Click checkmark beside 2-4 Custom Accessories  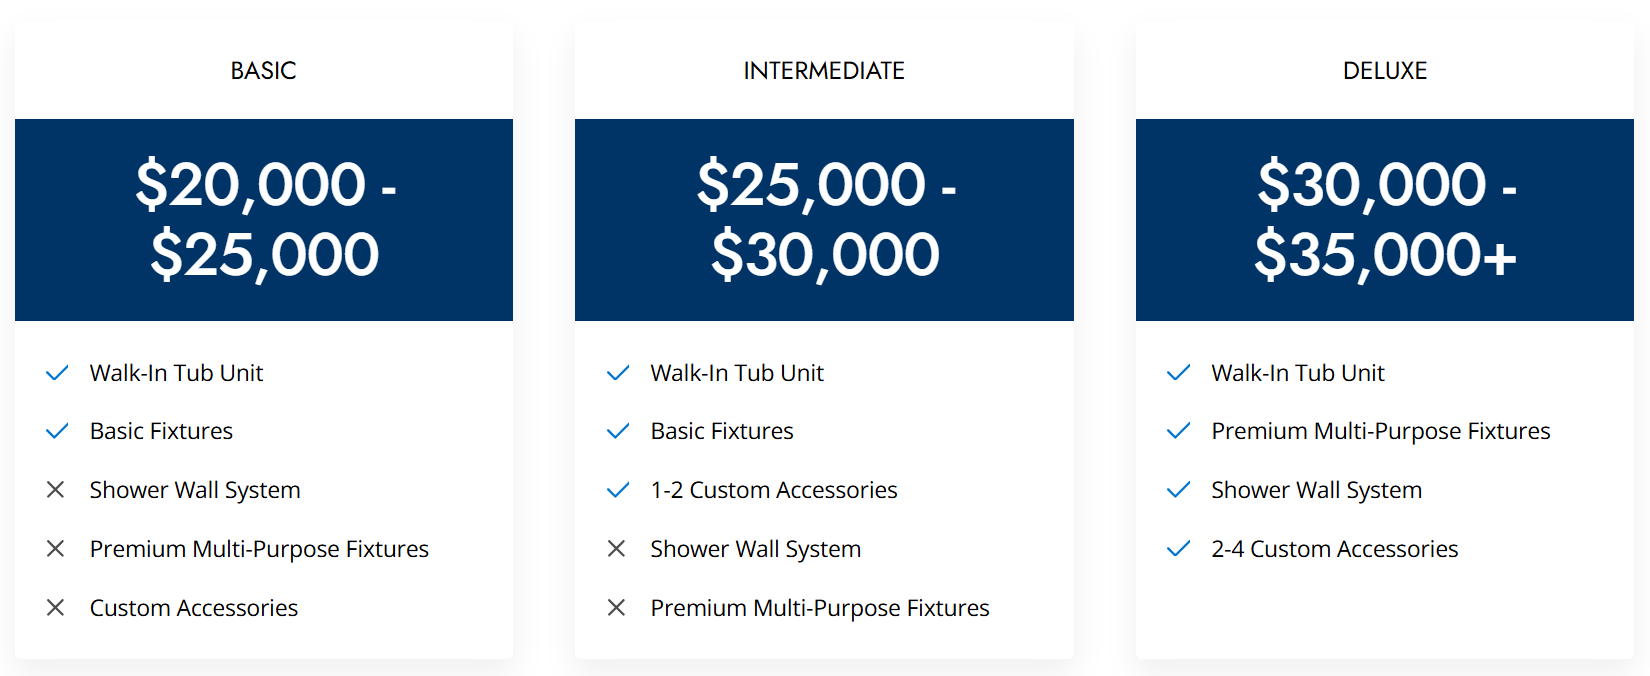(x=1179, y=549)
